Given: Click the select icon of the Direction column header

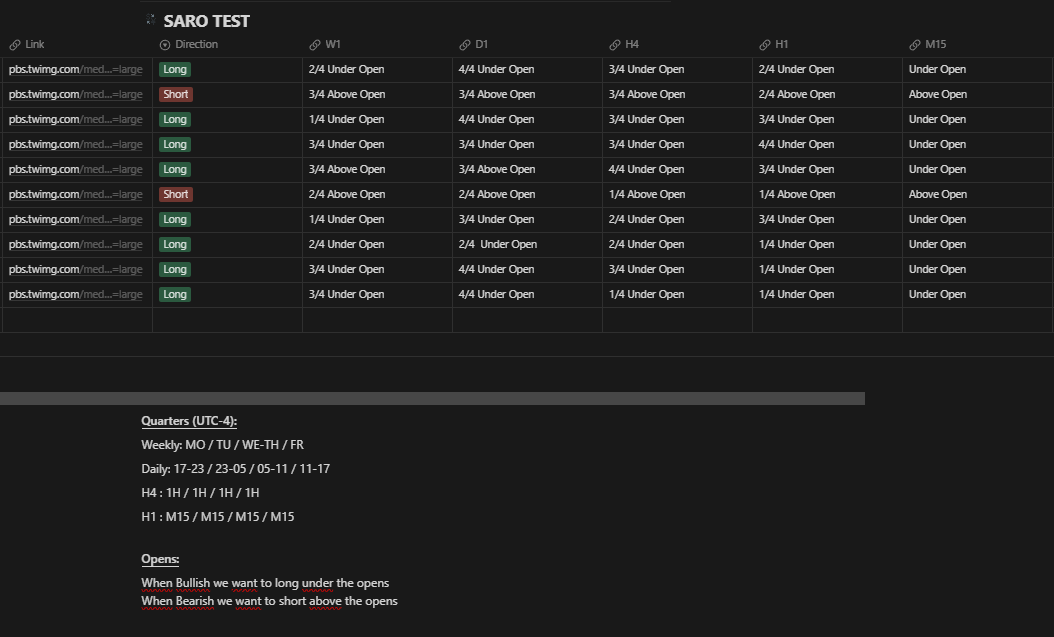Looking at the screenshot, I should [165, 45].
